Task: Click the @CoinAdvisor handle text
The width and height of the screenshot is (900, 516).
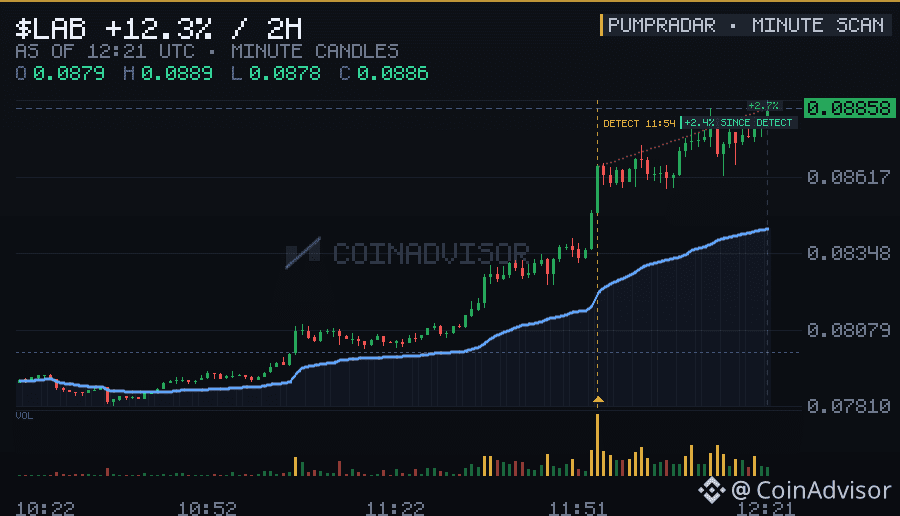Action: pyautogui.click(x=811, y=490)
